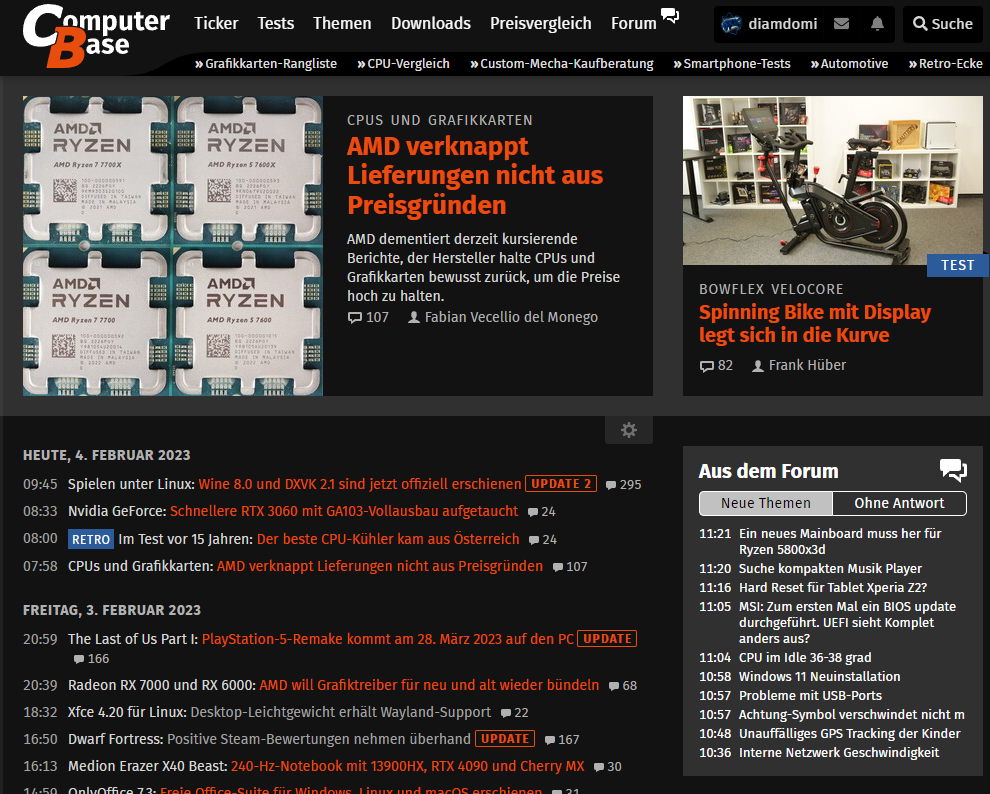
Task: Open the ComputerBase logo home link
Action: coord(96,36)
